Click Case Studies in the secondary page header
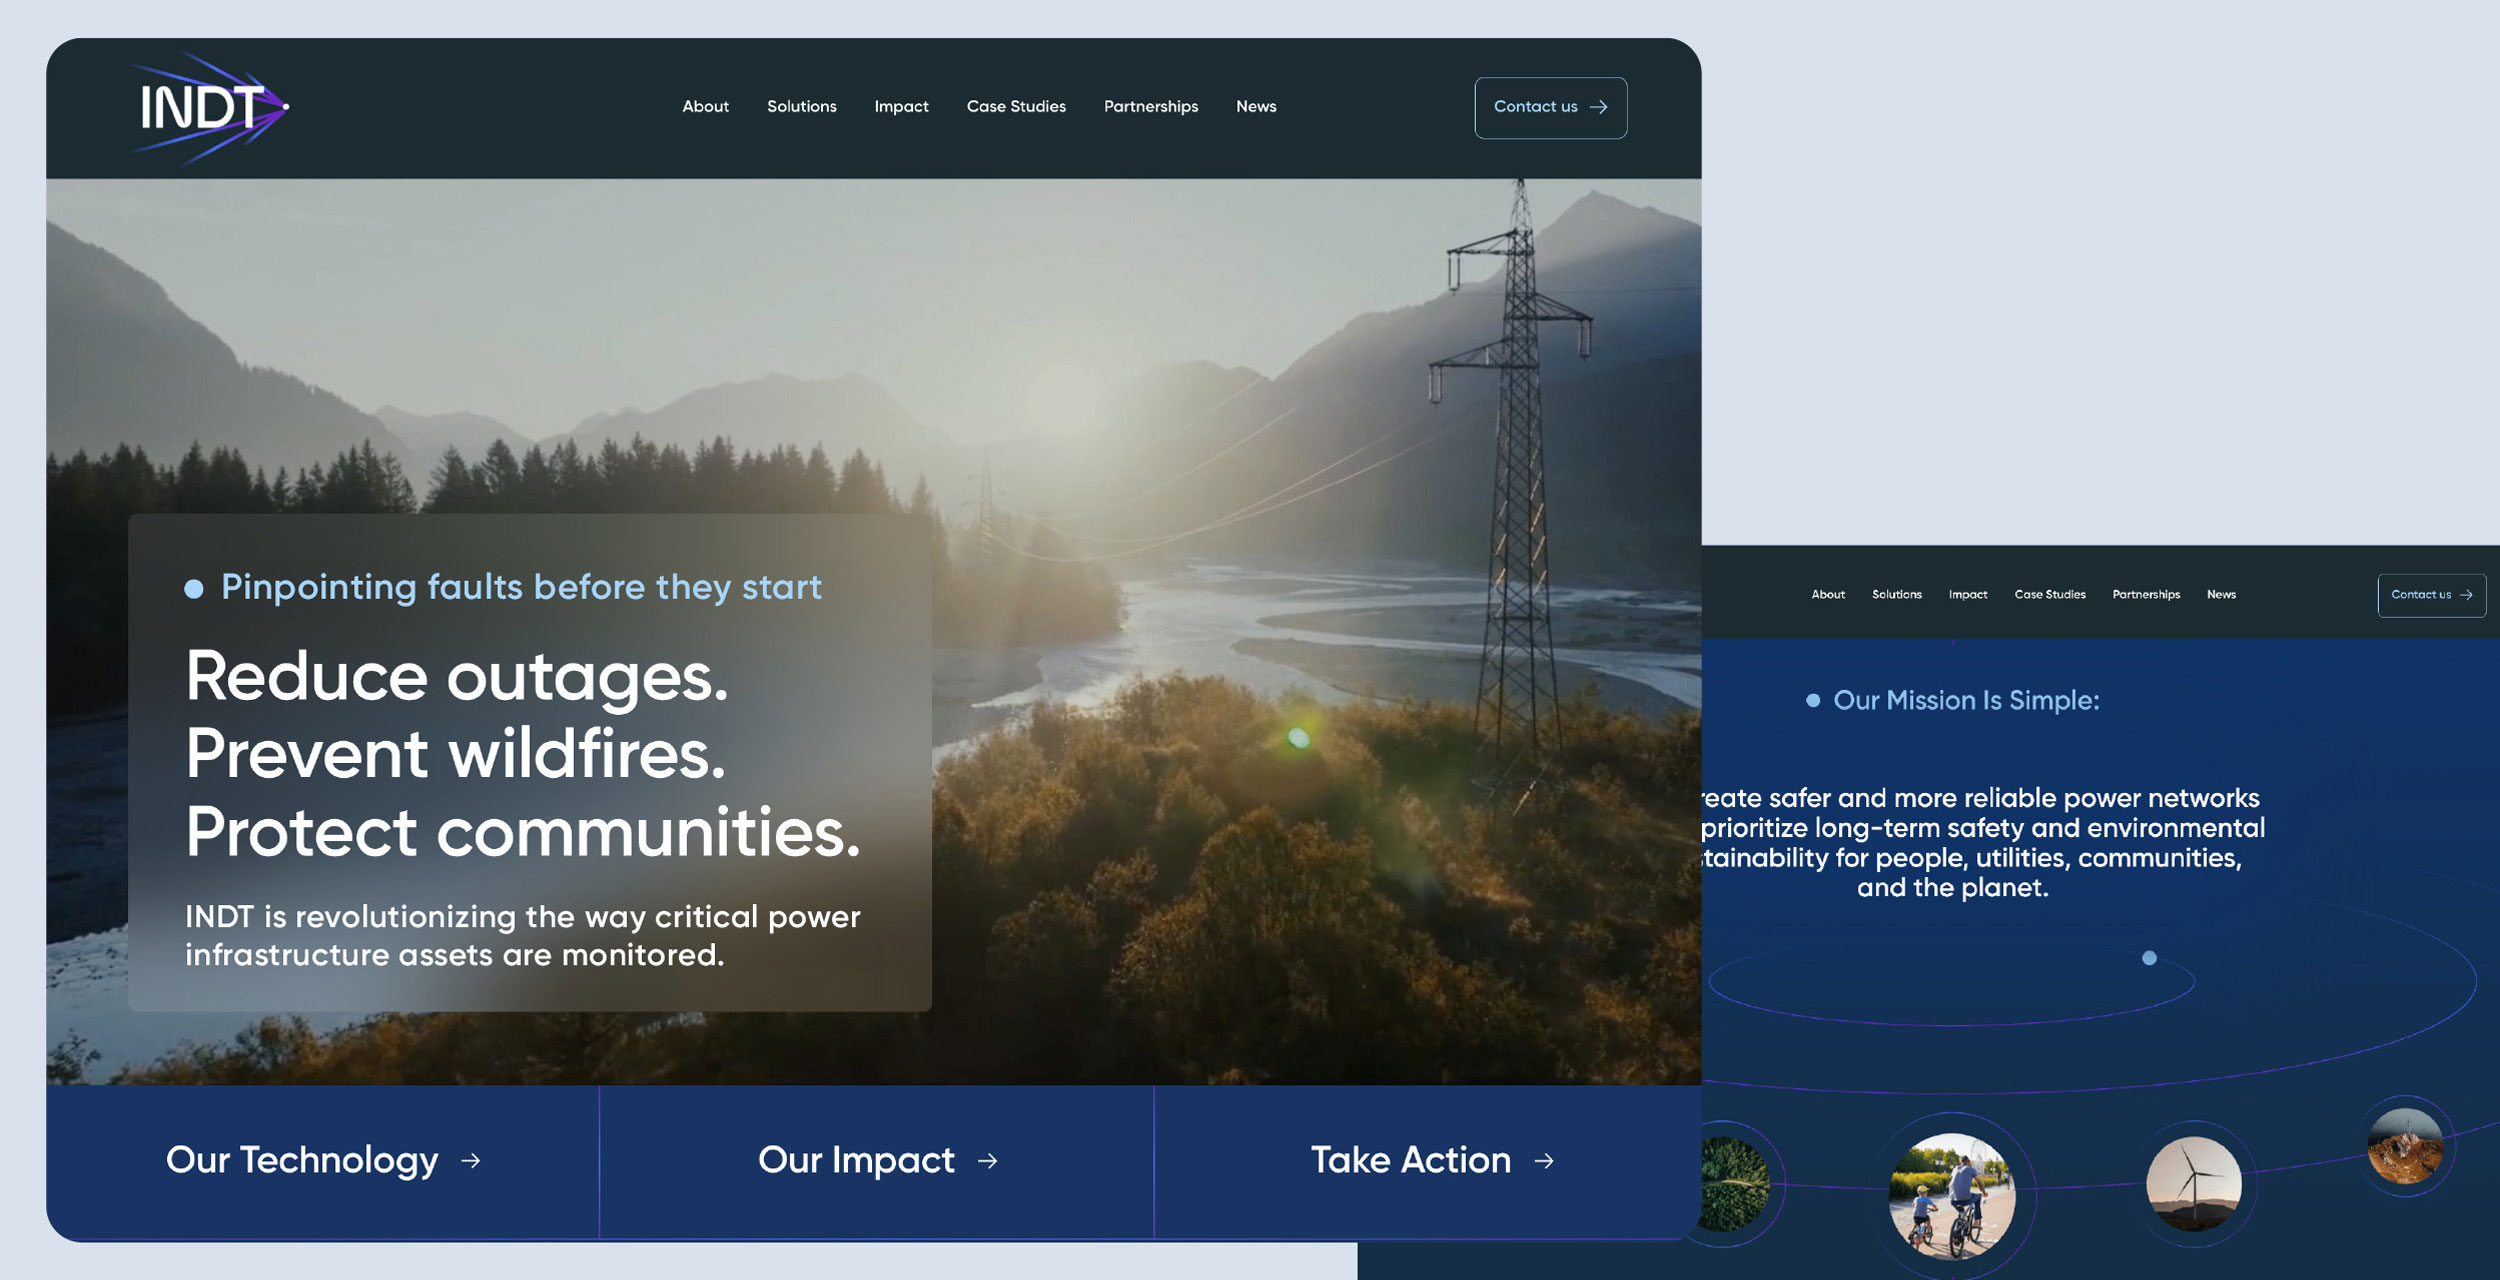This screenshot has width=2500, height=1280. [2049, 595]
